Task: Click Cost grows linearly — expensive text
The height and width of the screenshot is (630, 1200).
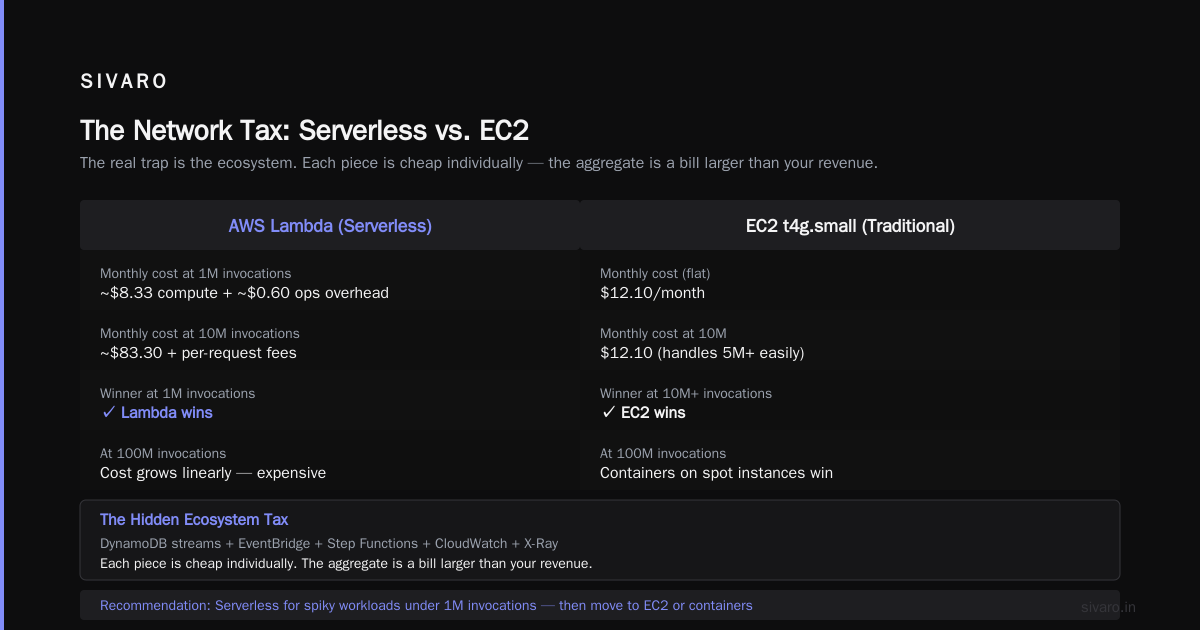Action: point(213,473)
